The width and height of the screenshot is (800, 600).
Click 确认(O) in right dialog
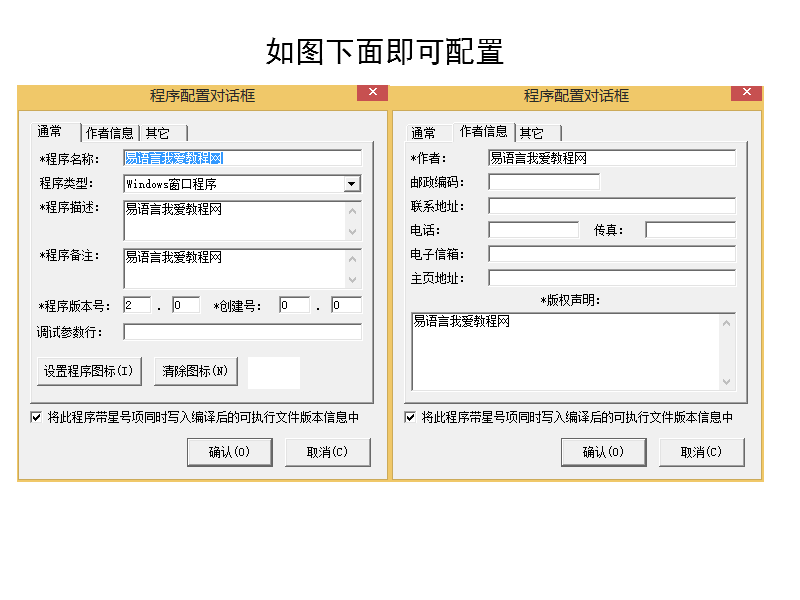click(x=604, y=452)
